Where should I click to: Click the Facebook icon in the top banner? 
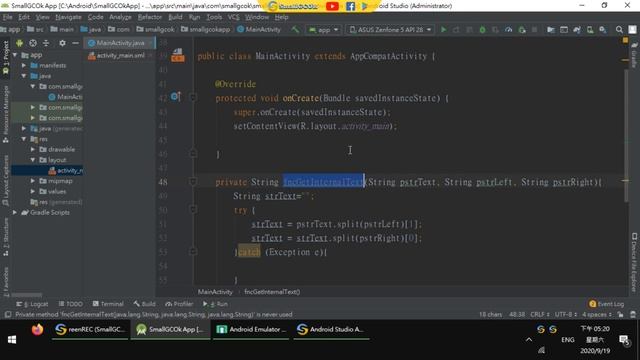pos(350,6)
